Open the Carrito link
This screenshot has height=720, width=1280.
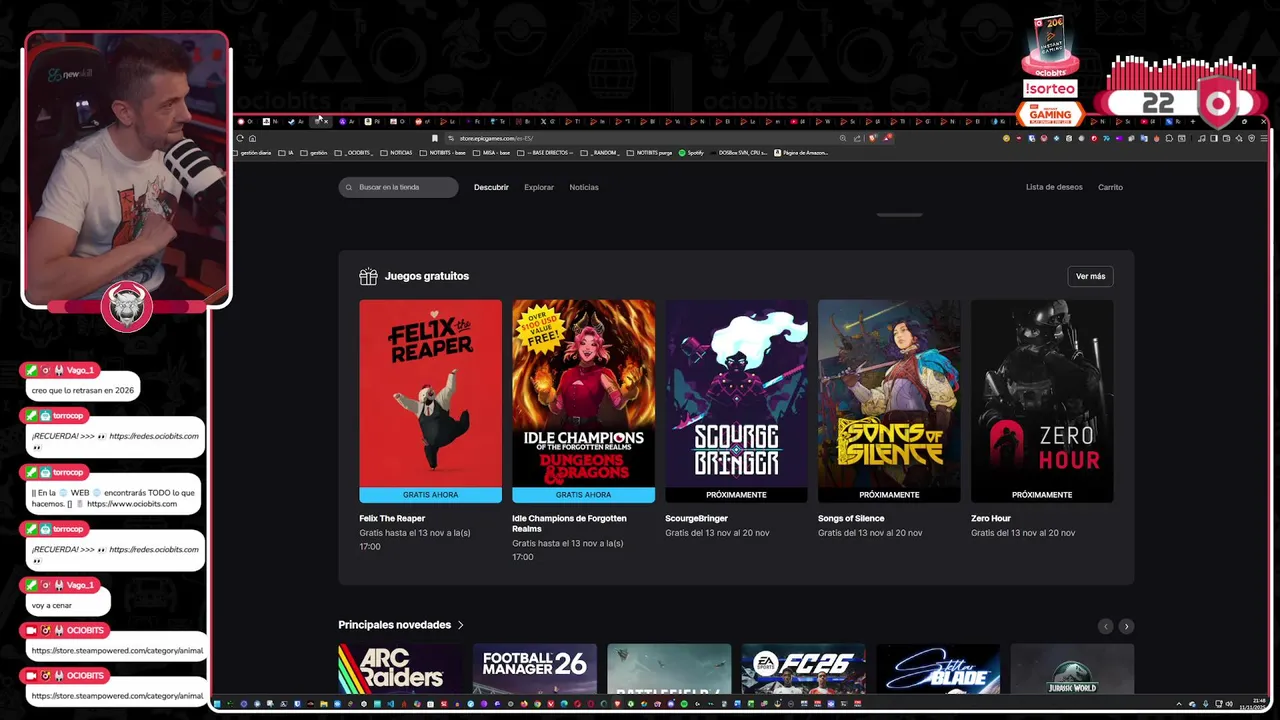coord(1110,187)
